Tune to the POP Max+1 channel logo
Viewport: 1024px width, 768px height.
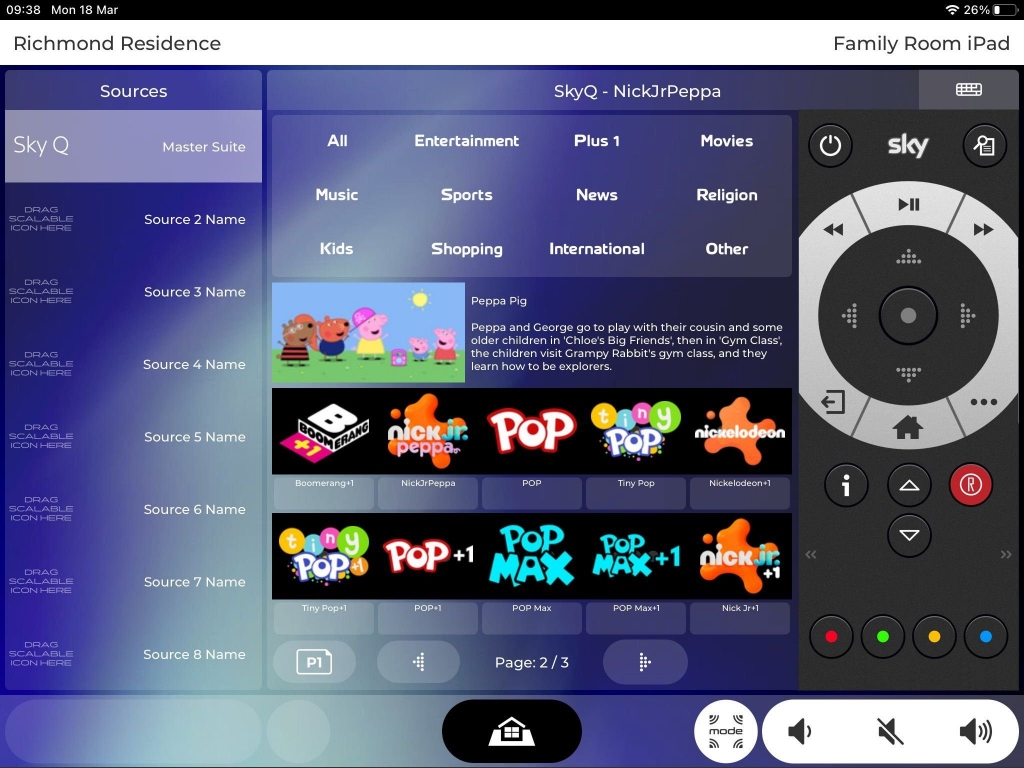coord(635,556)
